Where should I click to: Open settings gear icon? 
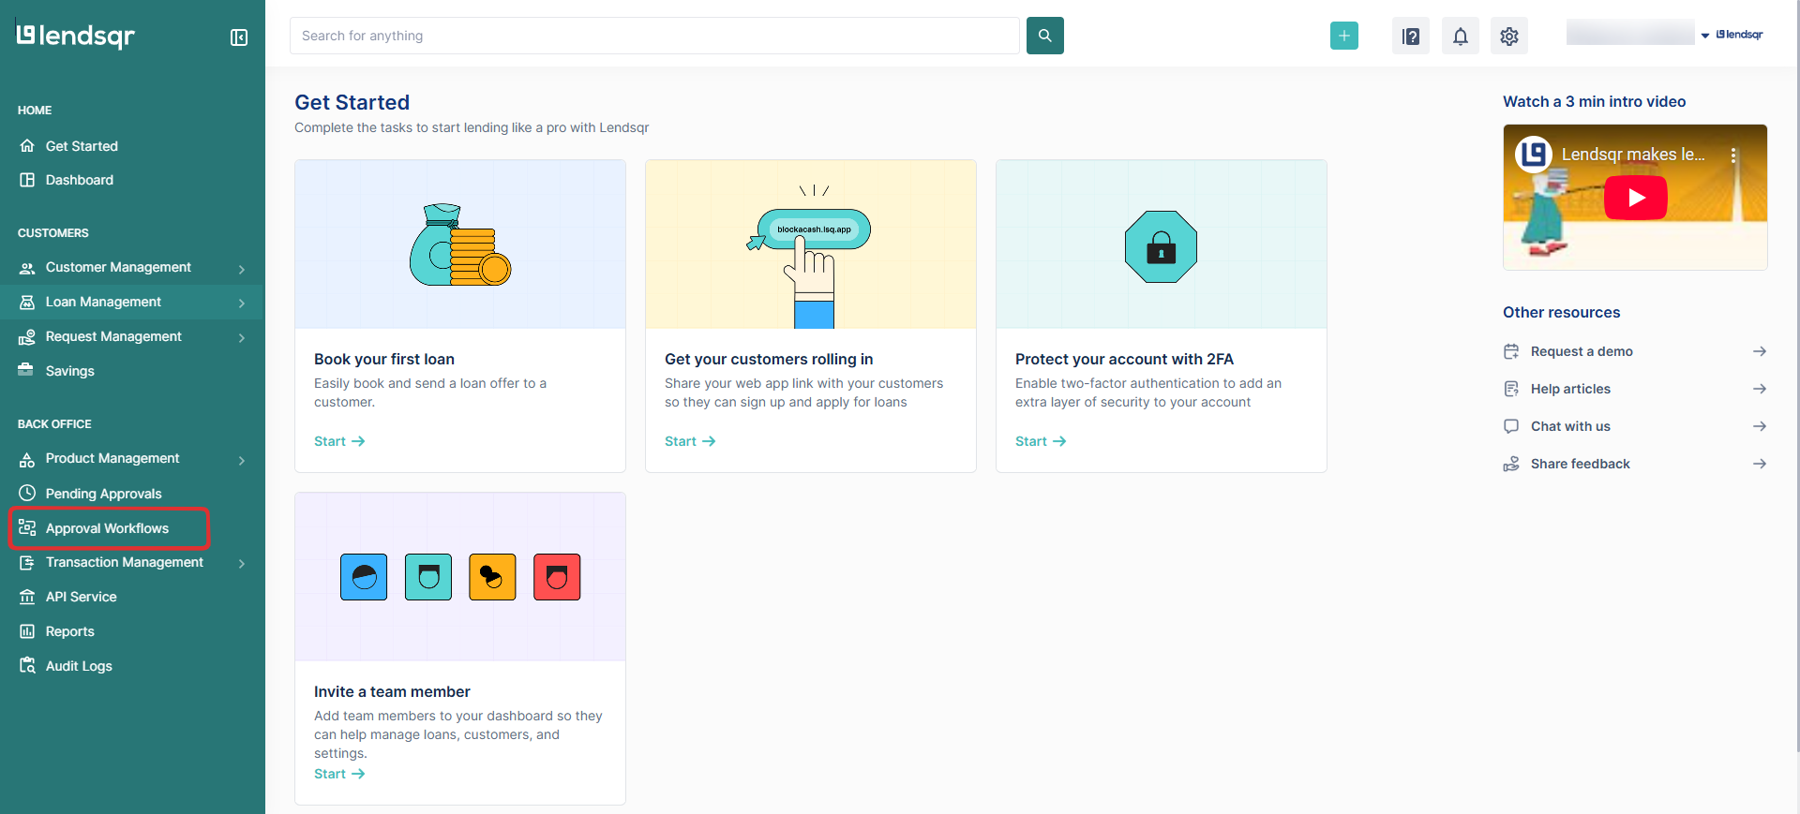pyautogui.click(x=1509, y=37)
